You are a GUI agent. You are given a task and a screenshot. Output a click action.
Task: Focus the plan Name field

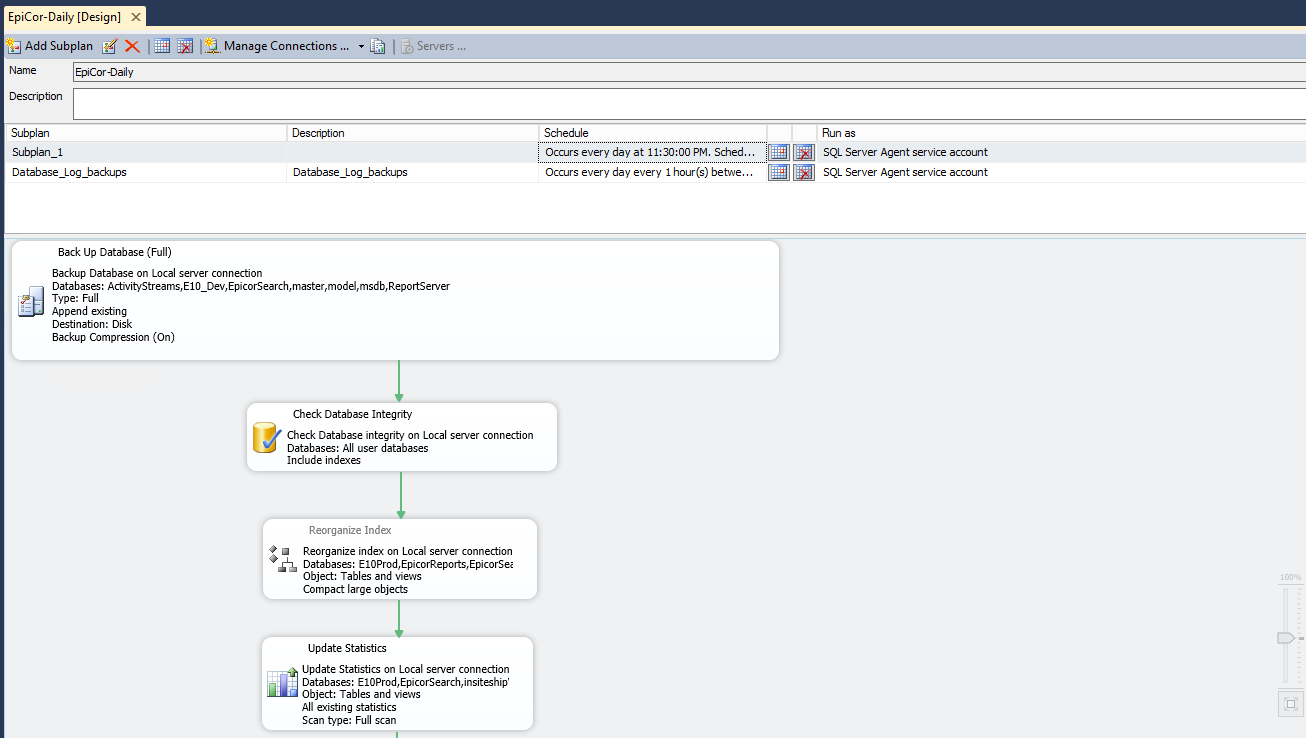pos(689,72)
